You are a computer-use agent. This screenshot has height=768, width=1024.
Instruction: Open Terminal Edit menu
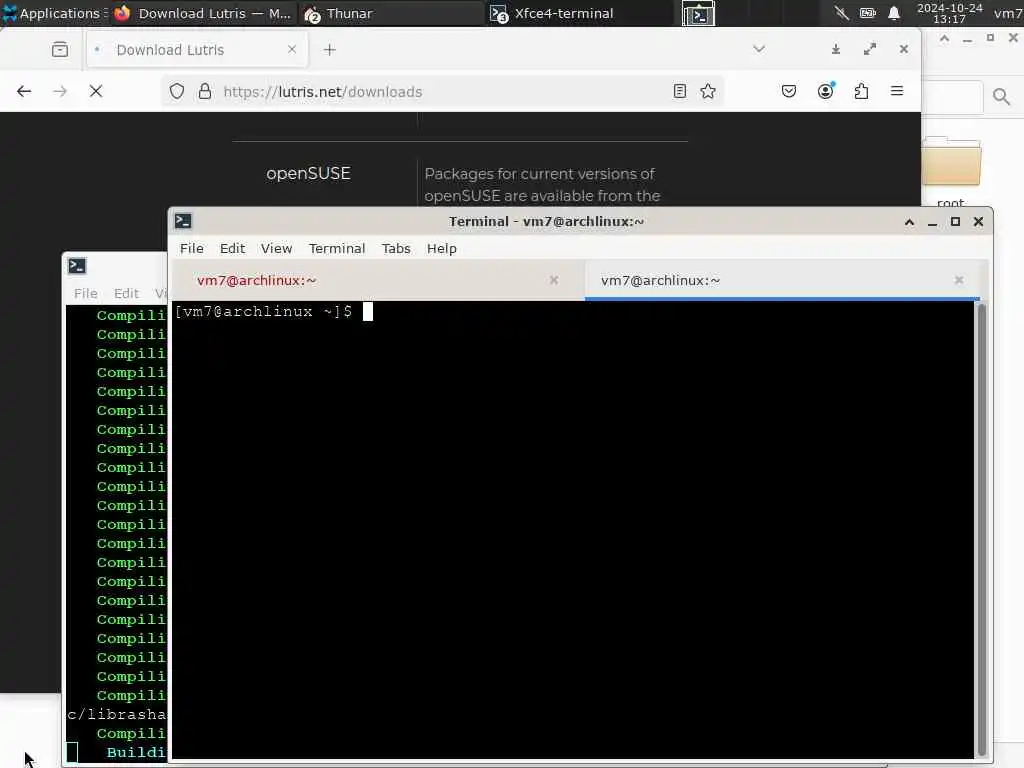pos(232,248)
